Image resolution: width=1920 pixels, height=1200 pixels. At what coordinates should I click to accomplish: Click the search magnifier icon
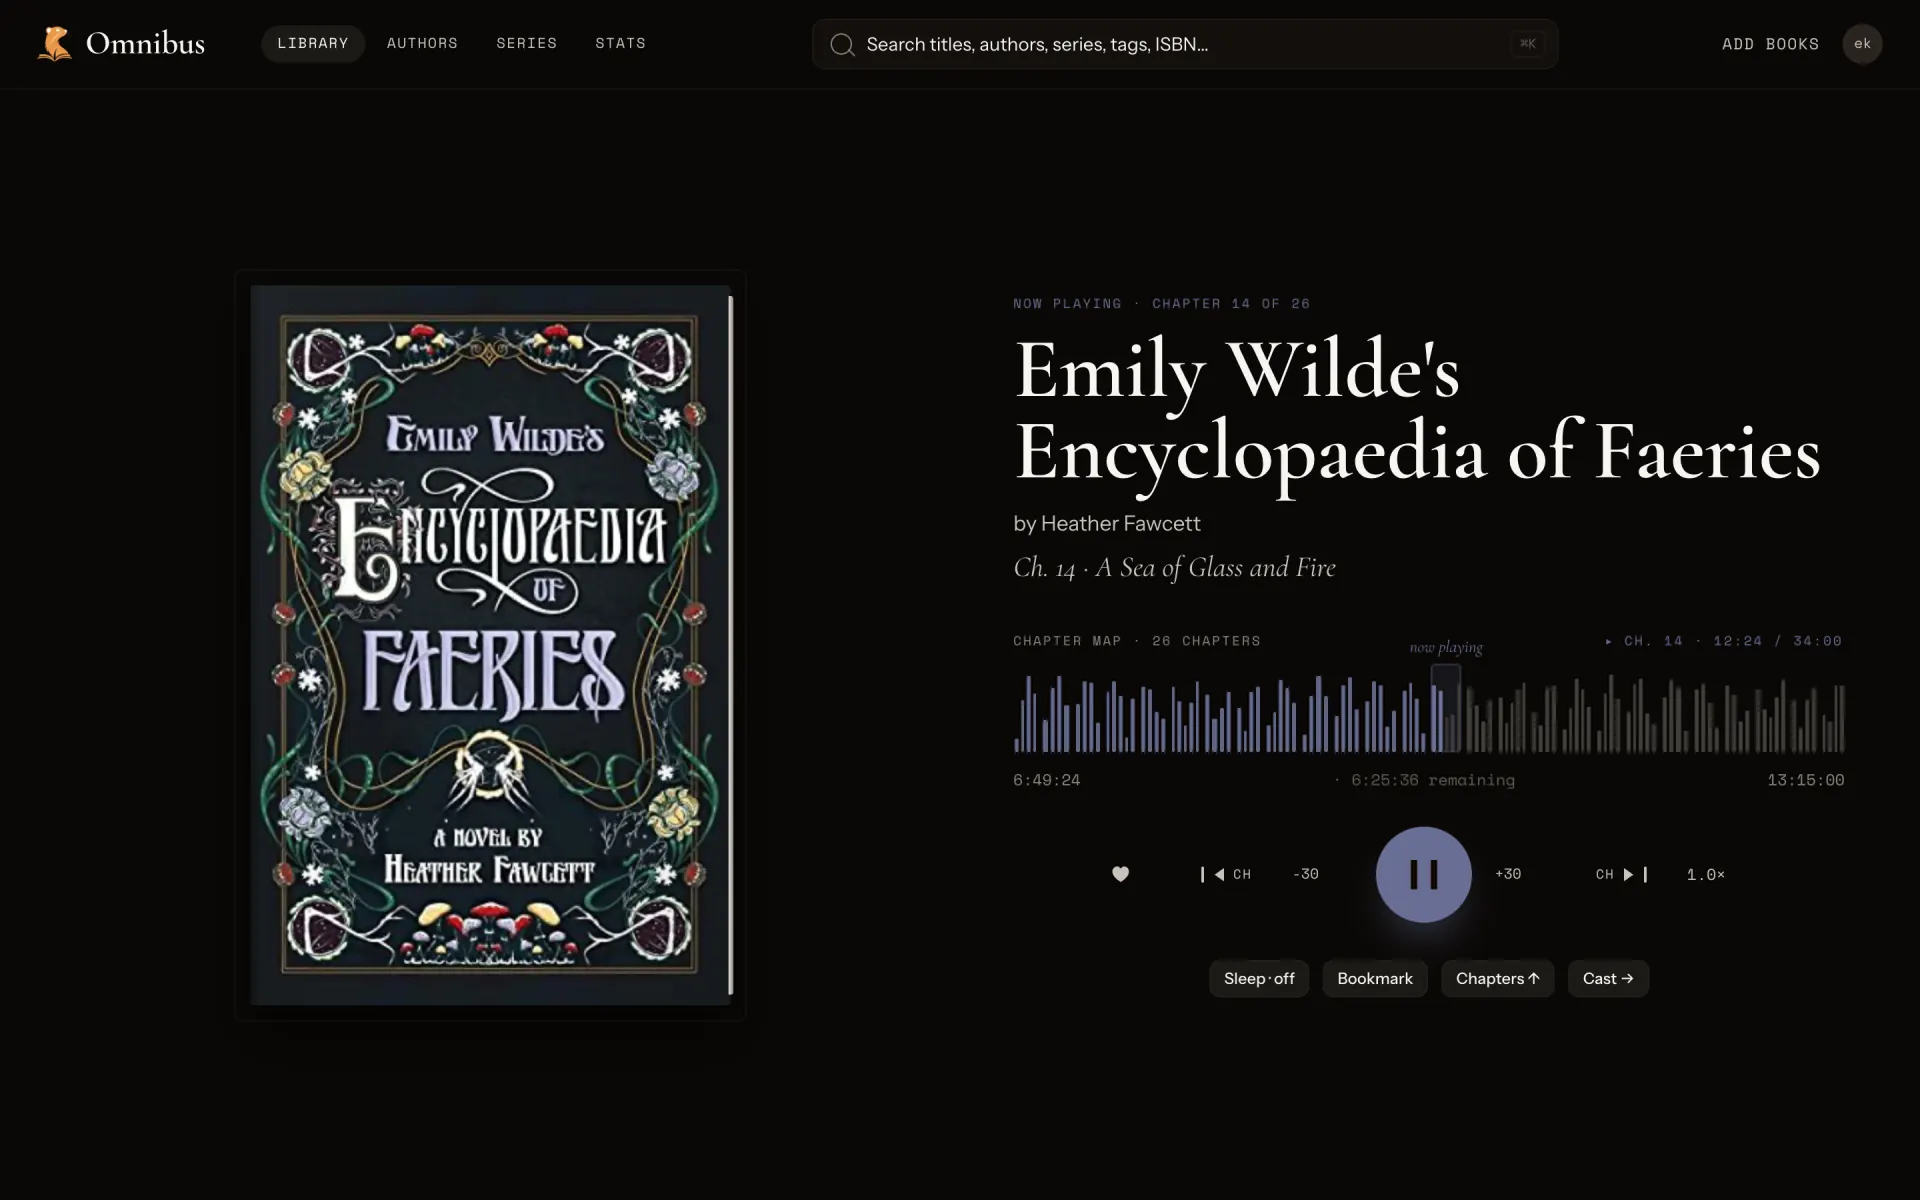pyautogui.click(x=842, y=45)
